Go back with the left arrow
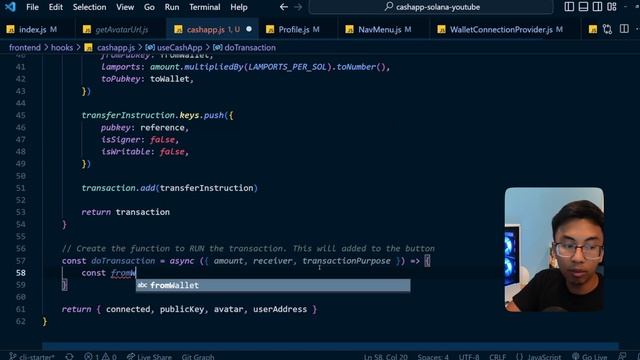 pos(284,7)
